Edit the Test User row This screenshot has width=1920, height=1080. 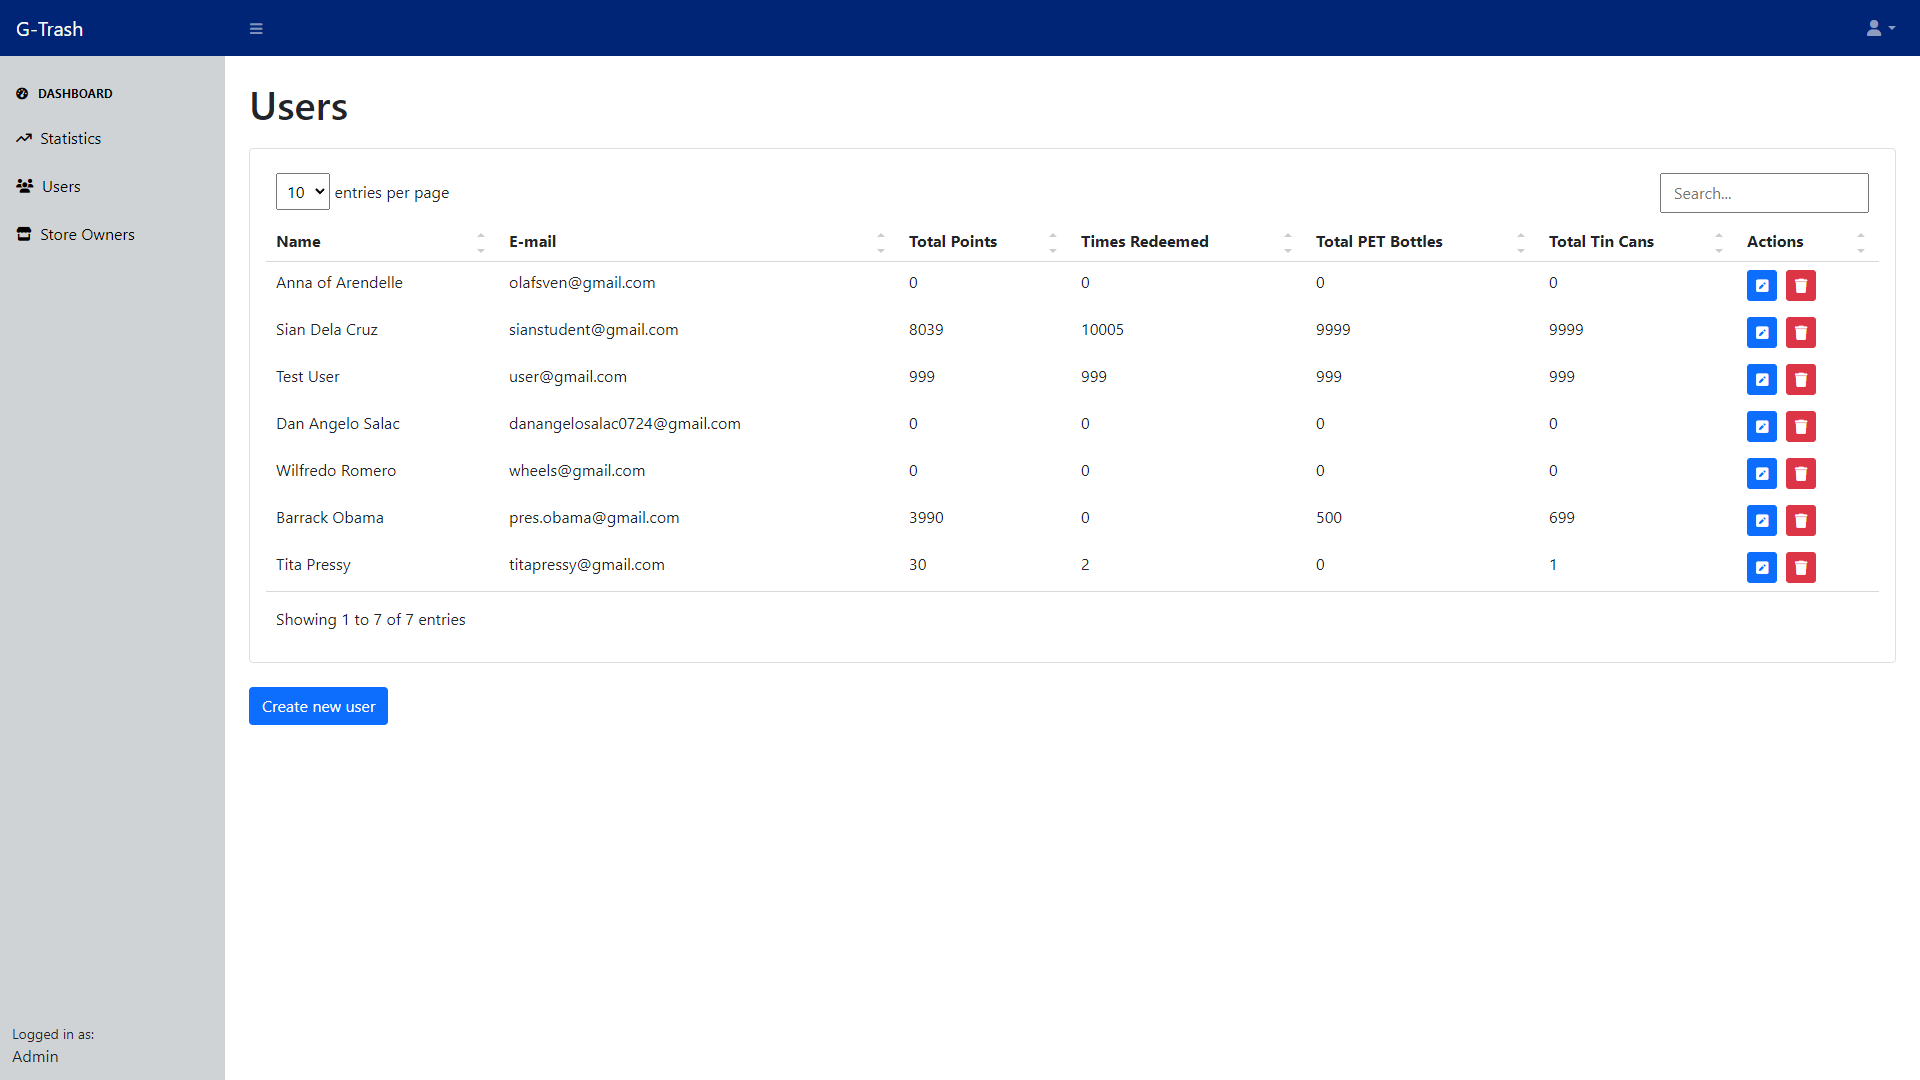click(x=1761, y=380)
